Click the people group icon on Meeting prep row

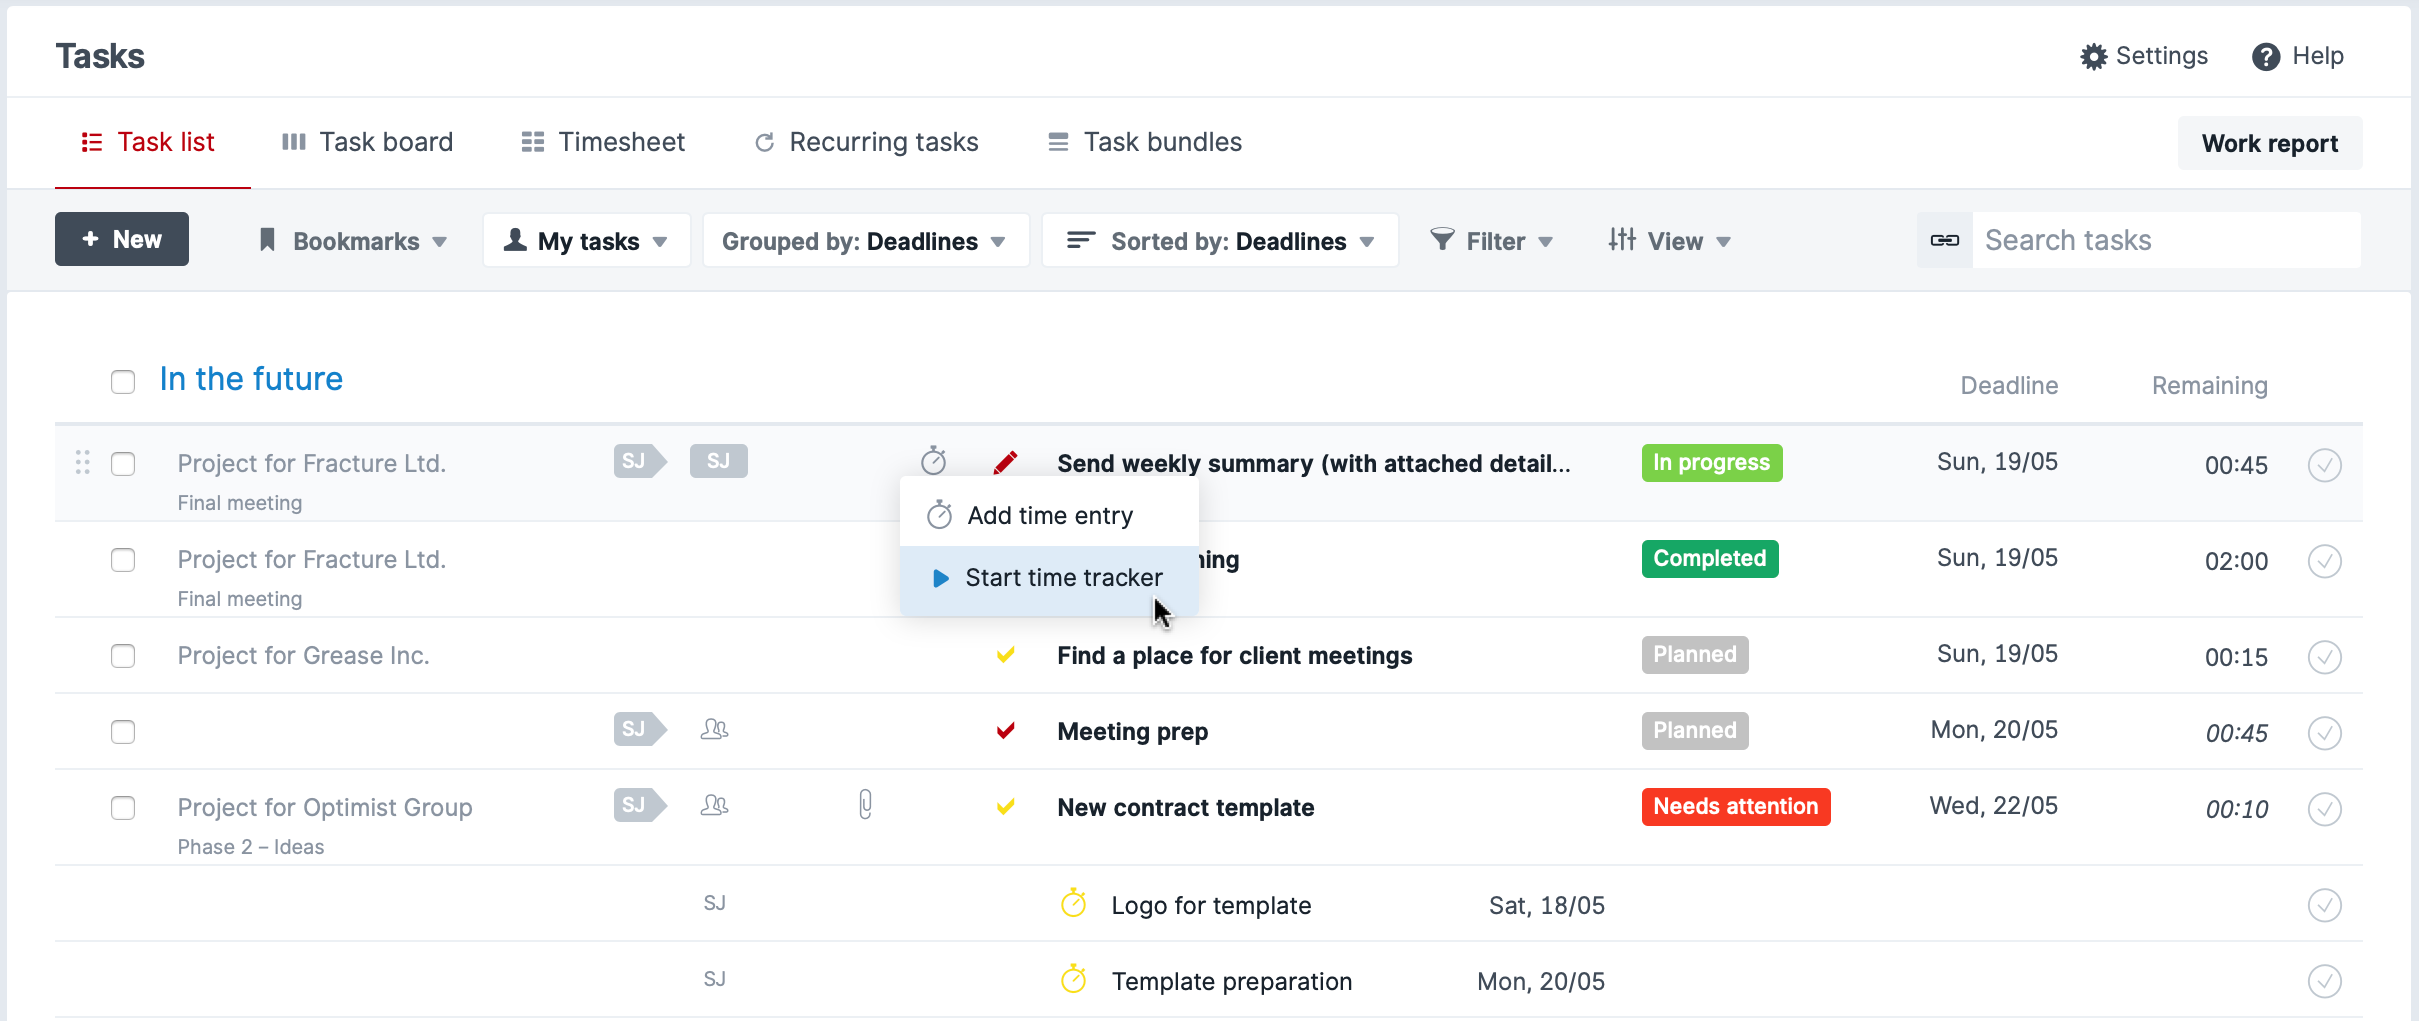click(714, 729)
